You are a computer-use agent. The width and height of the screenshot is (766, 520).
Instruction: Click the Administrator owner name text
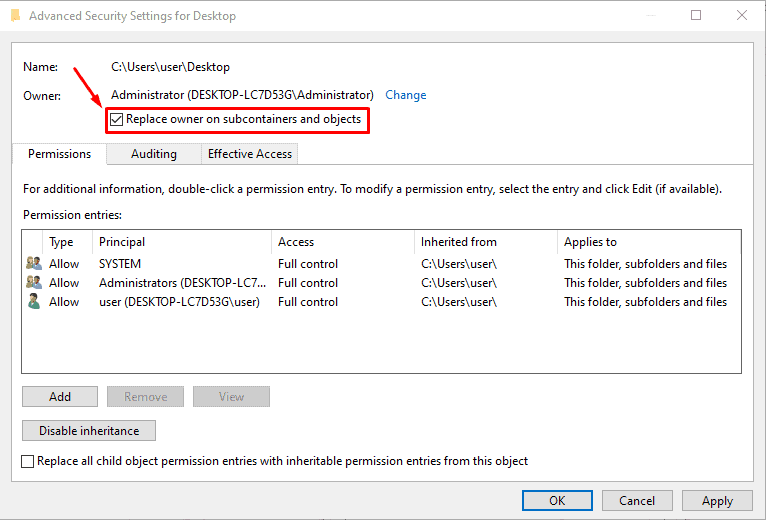242,95
